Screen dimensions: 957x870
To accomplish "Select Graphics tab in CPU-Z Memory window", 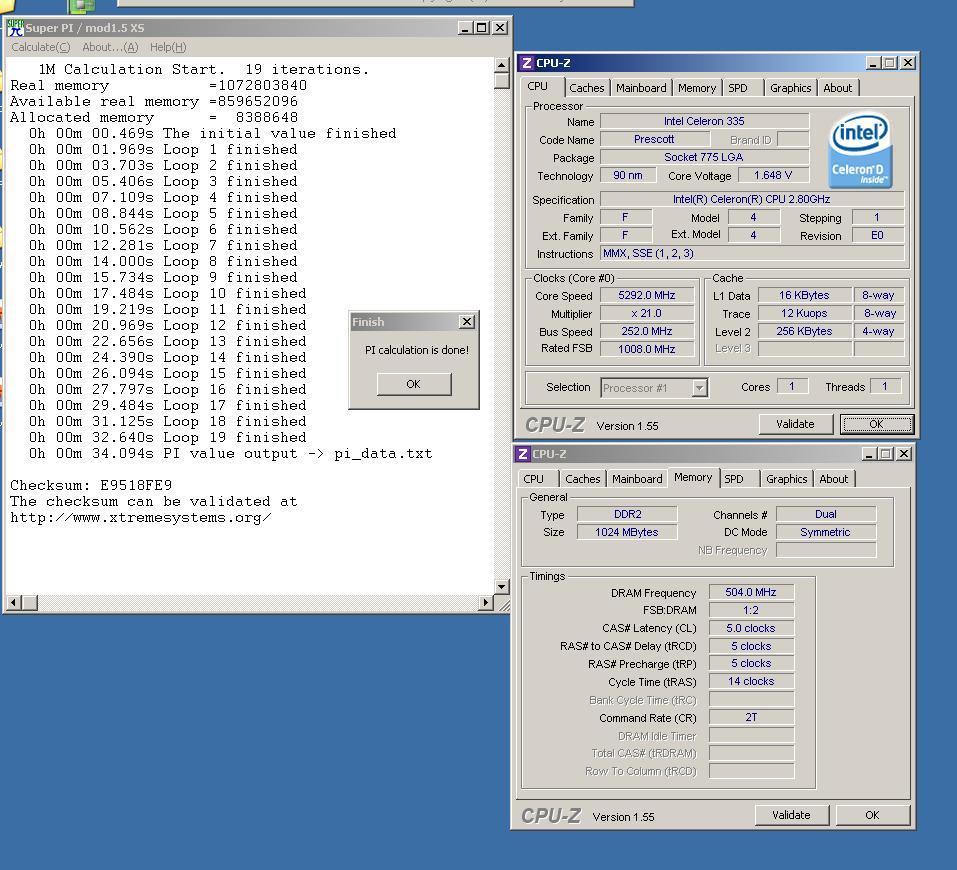I will click(787, 479).
